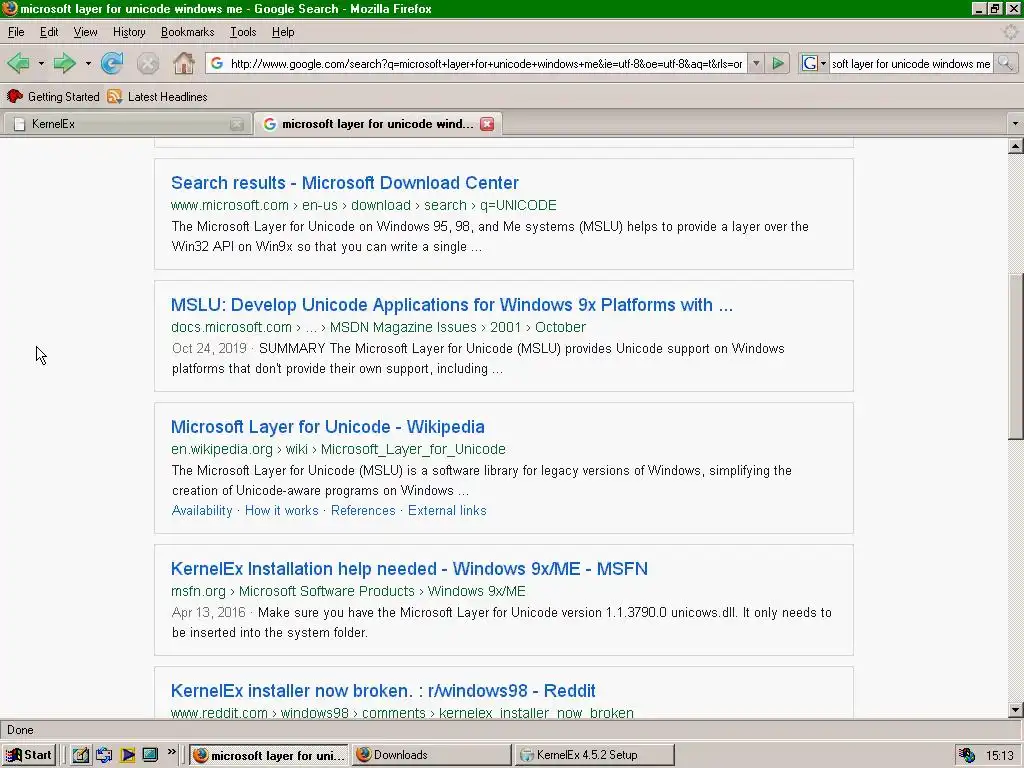Open the Bookmarks menu

pyautogui.click(x=187, y=32)
